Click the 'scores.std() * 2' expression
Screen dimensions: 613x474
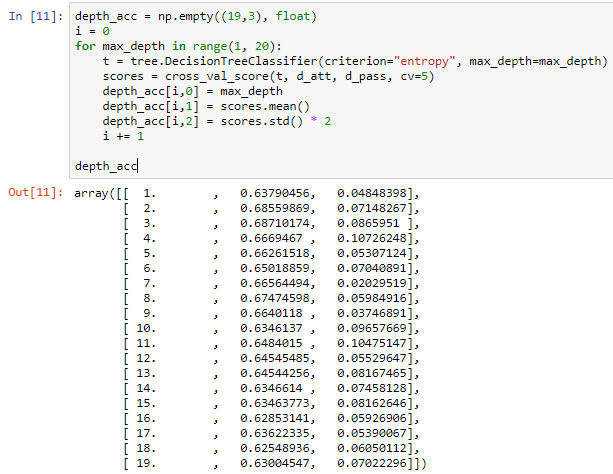pos(276,121)
